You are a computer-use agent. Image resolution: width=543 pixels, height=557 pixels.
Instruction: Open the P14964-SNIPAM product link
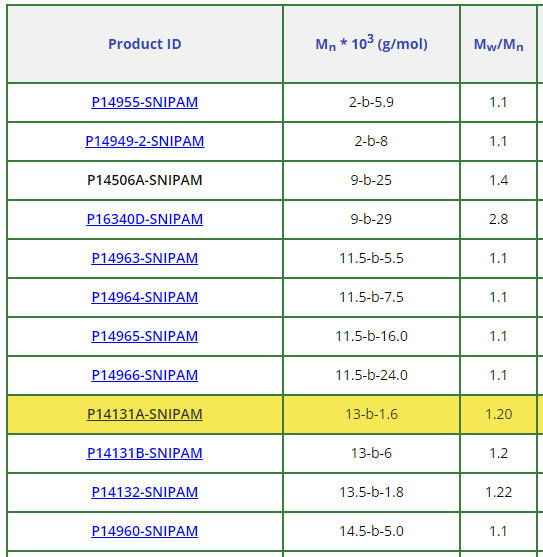[x=145, y=297]
